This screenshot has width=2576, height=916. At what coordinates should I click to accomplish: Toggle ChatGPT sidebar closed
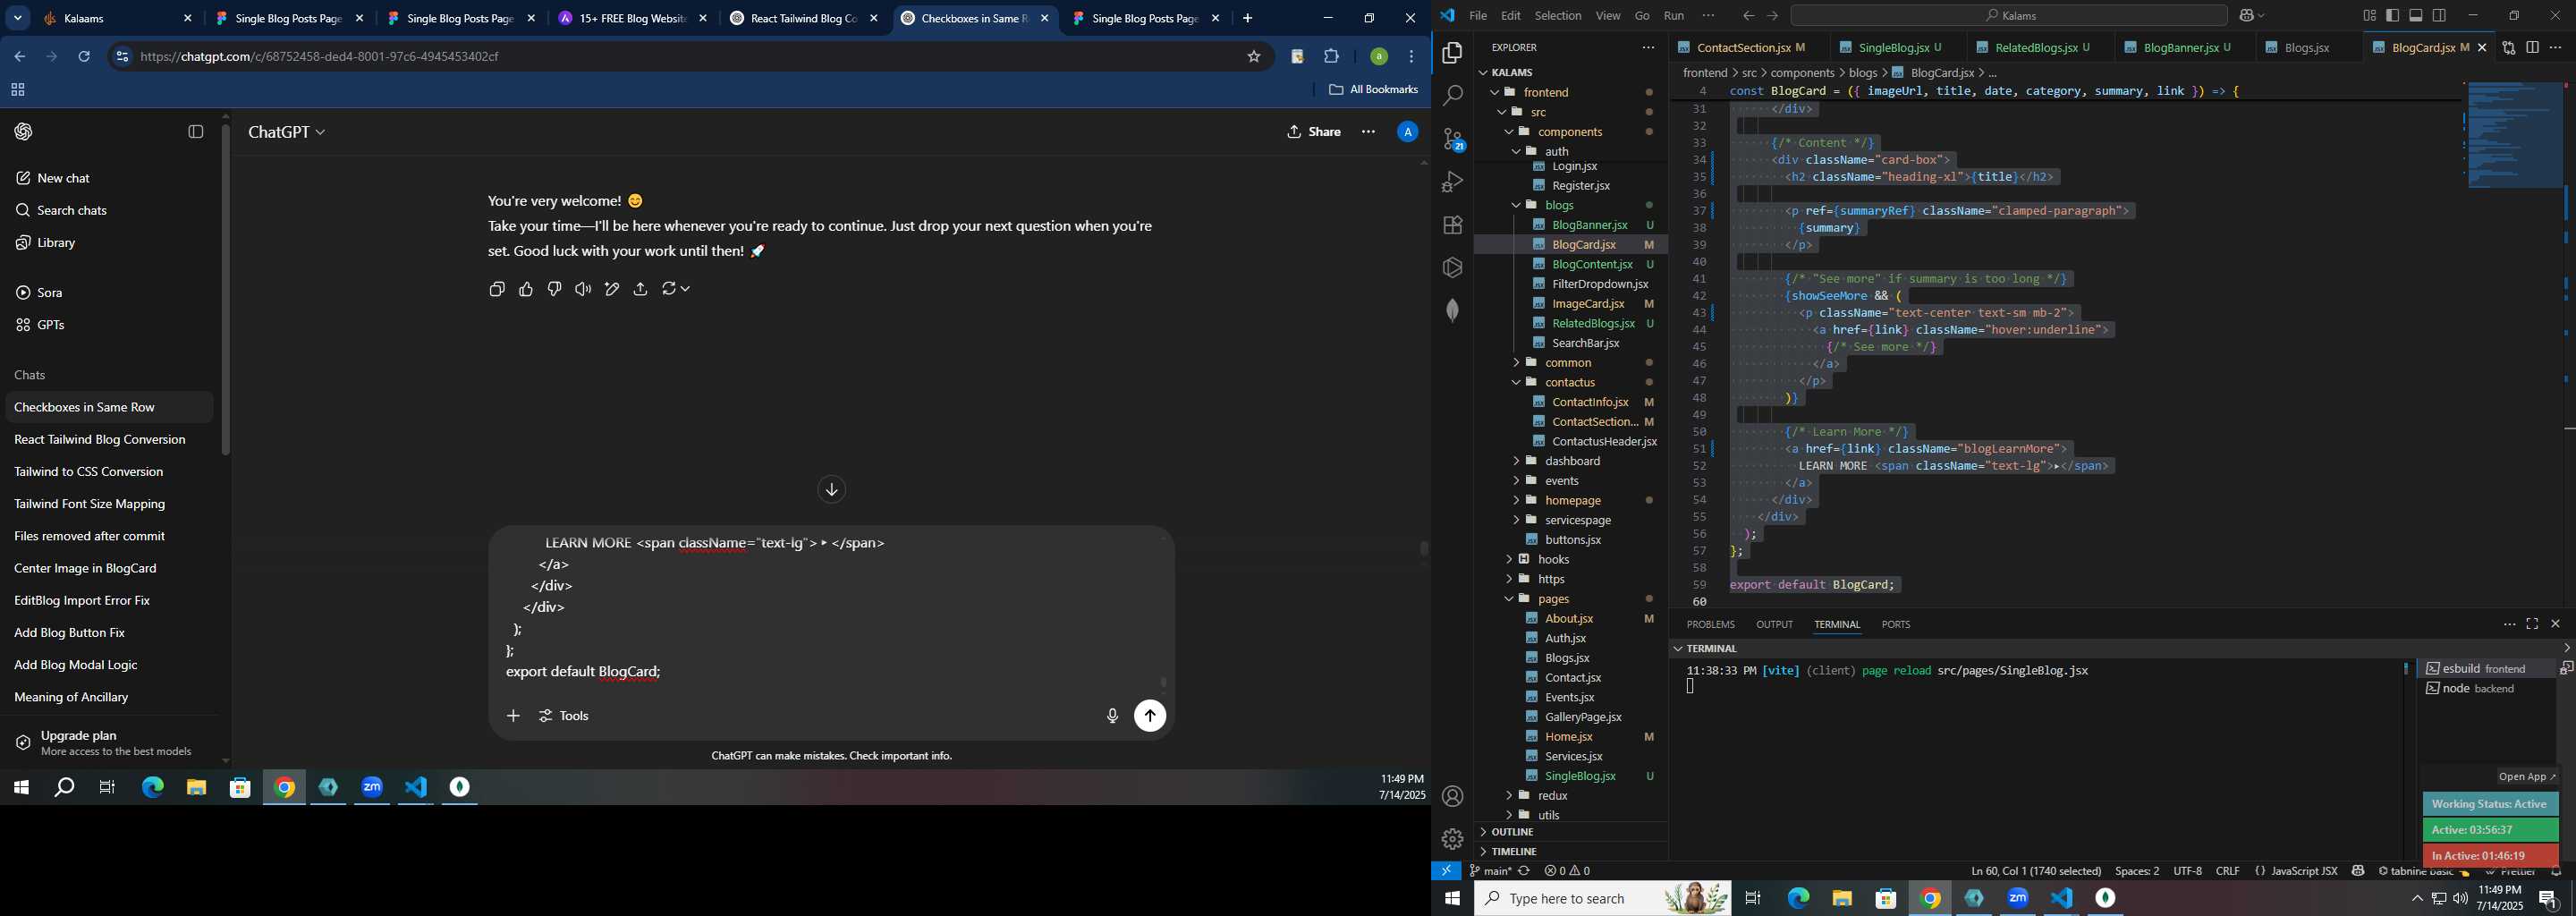click(196, 132)
